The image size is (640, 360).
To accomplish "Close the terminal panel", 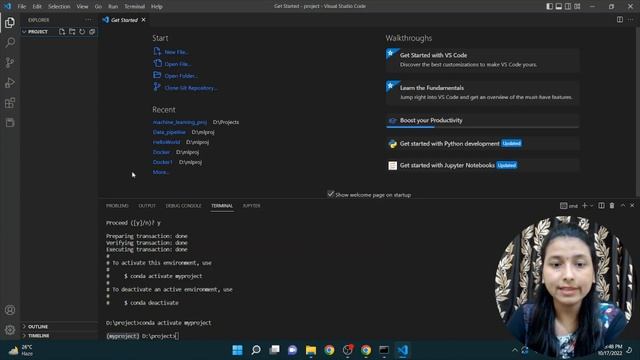I will [632, 206].
